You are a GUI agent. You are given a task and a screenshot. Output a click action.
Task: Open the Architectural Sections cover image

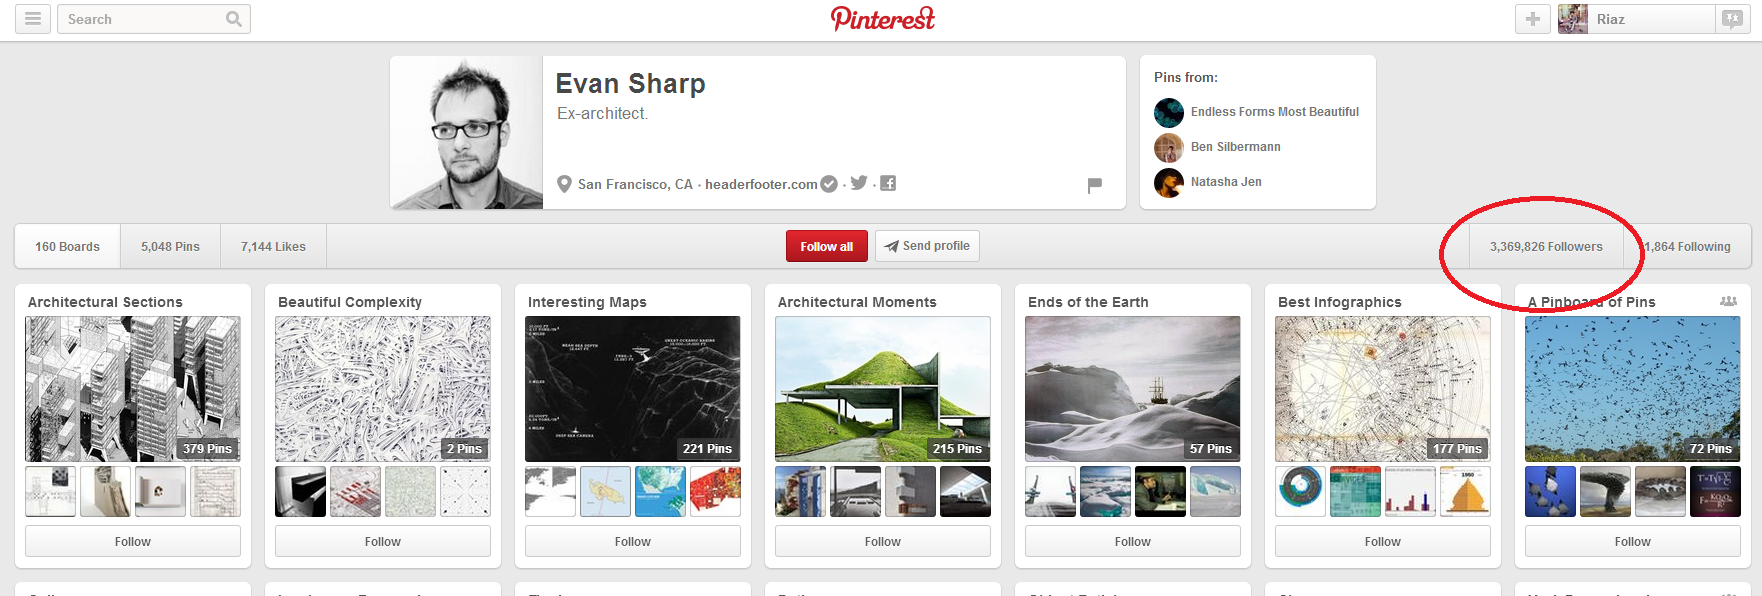coord(133,389)
